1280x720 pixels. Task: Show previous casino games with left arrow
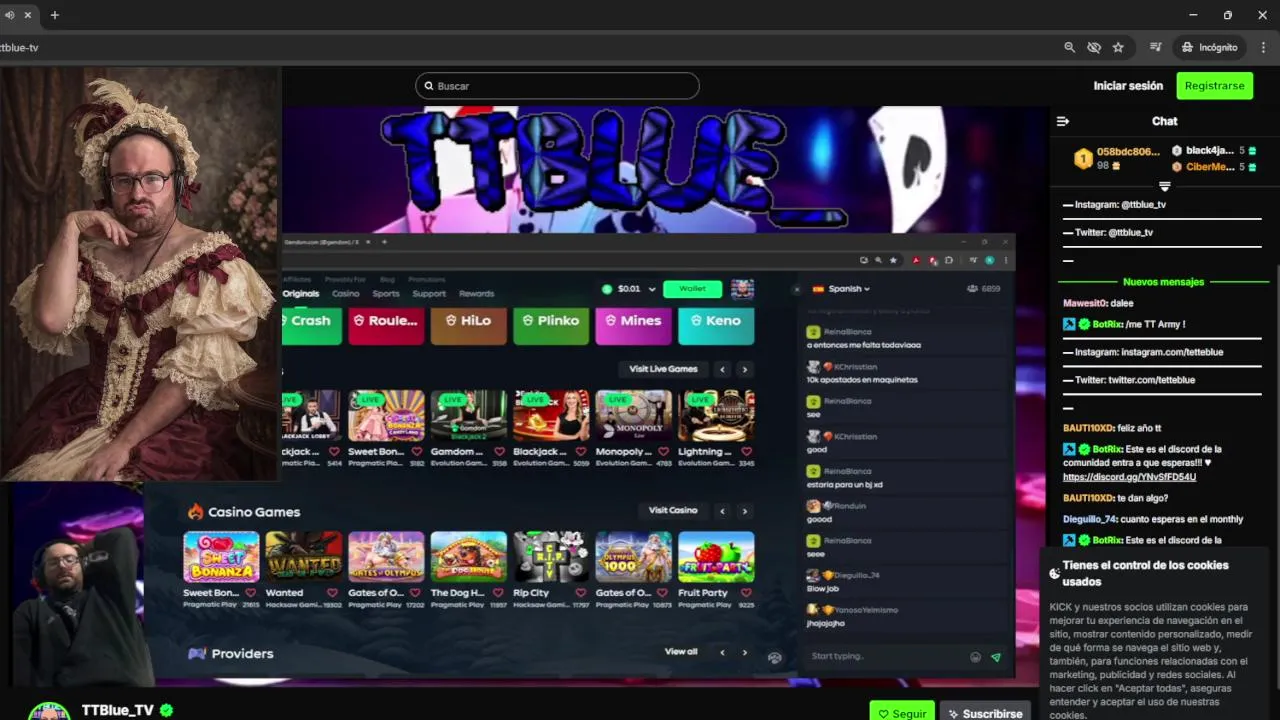[722, 511]
